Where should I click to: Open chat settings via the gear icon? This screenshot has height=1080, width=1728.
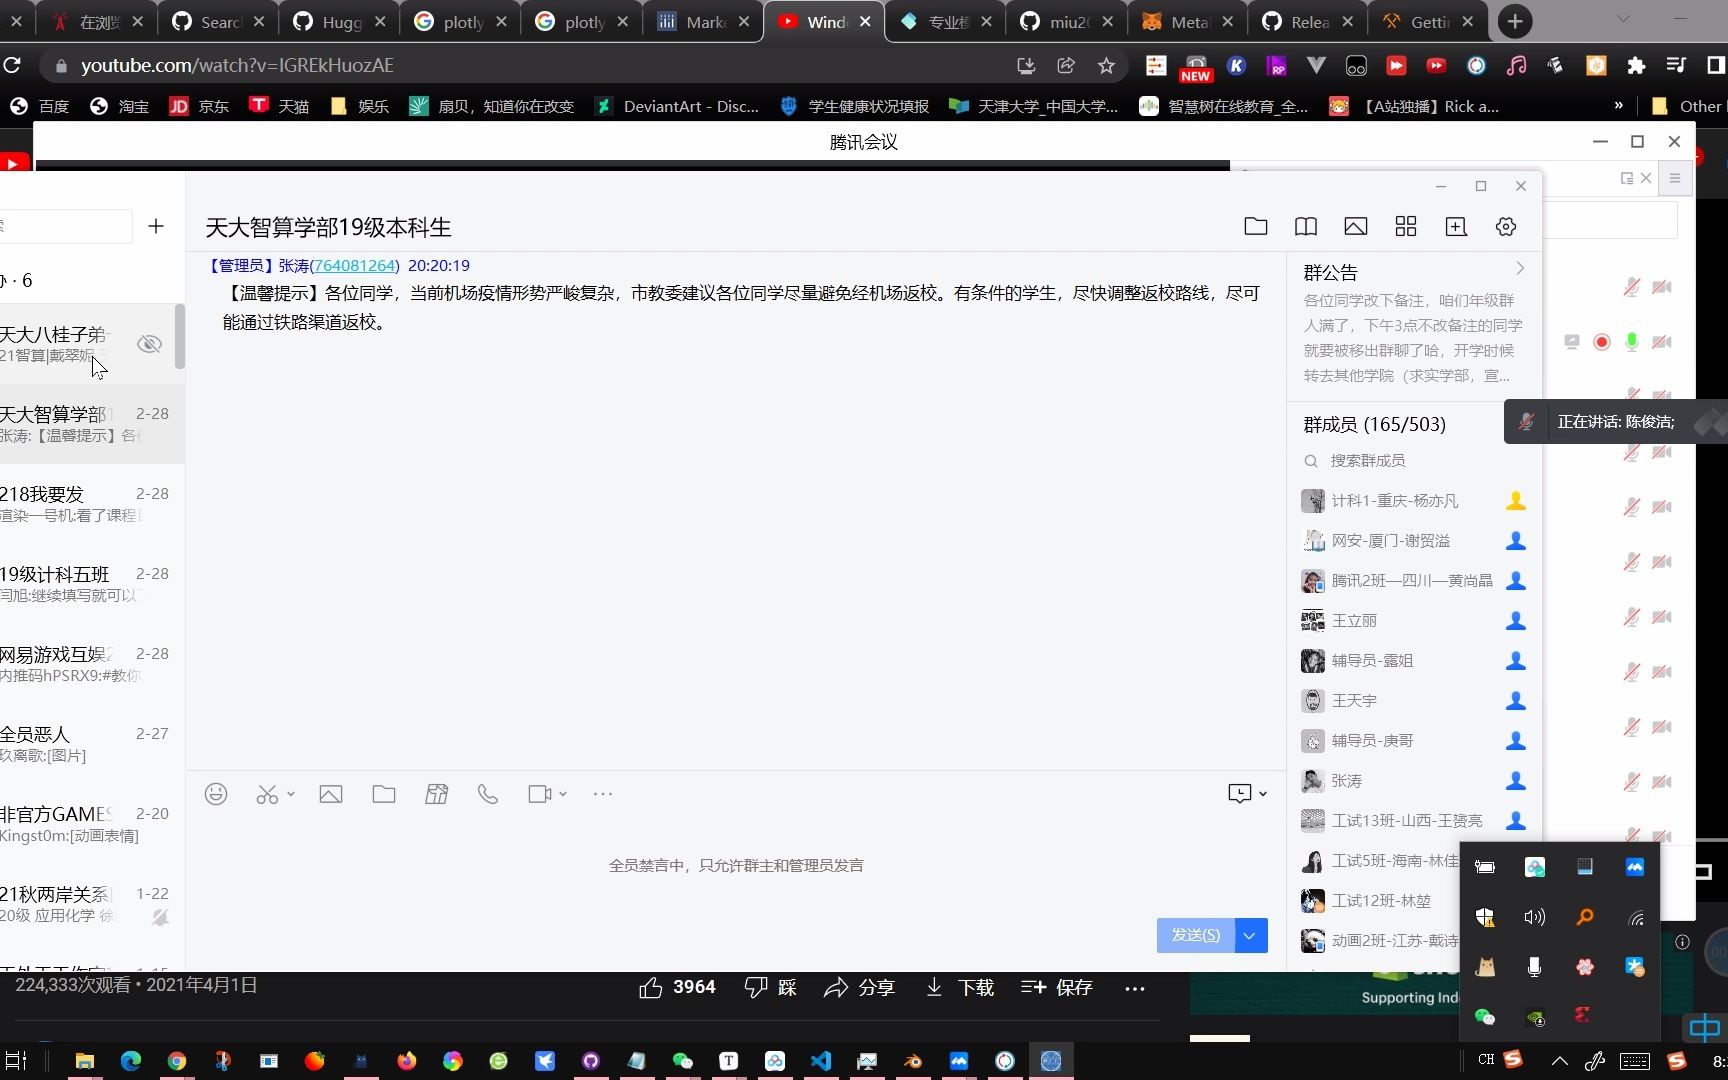pos(1505,227)
